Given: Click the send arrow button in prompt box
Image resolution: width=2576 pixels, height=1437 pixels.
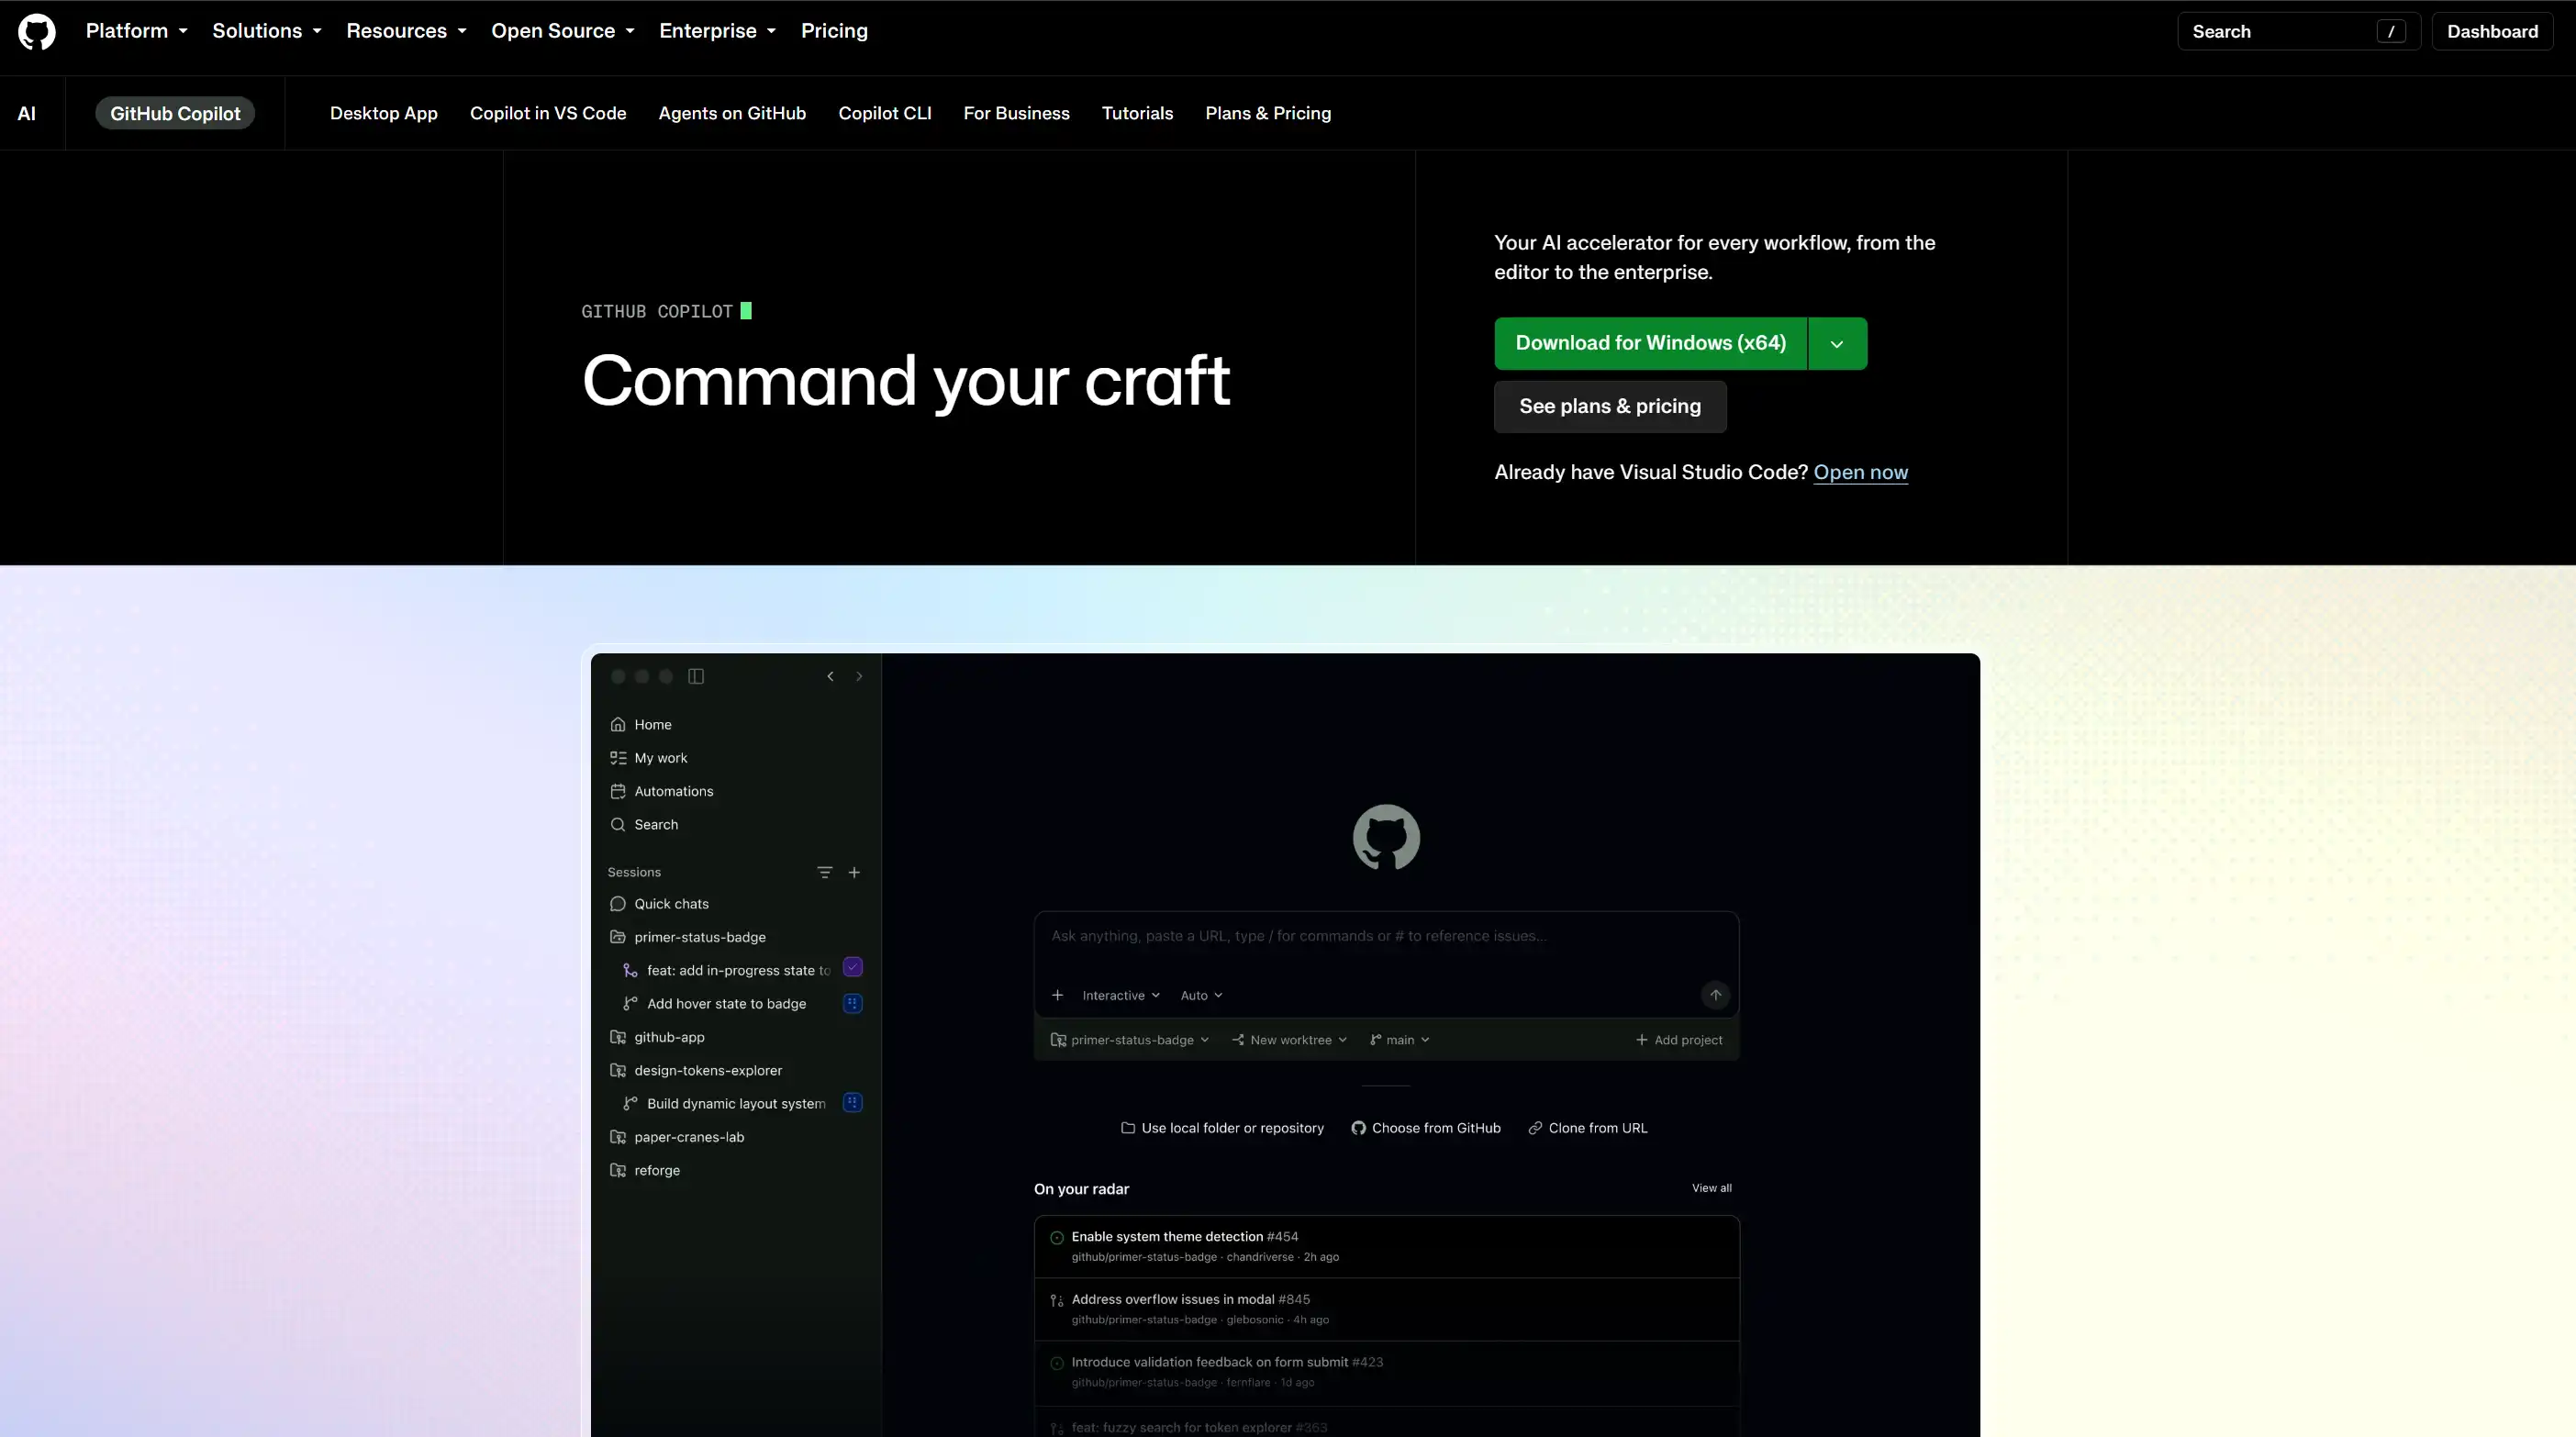Looking at the screenshot, I should (x=1715, y=994).
